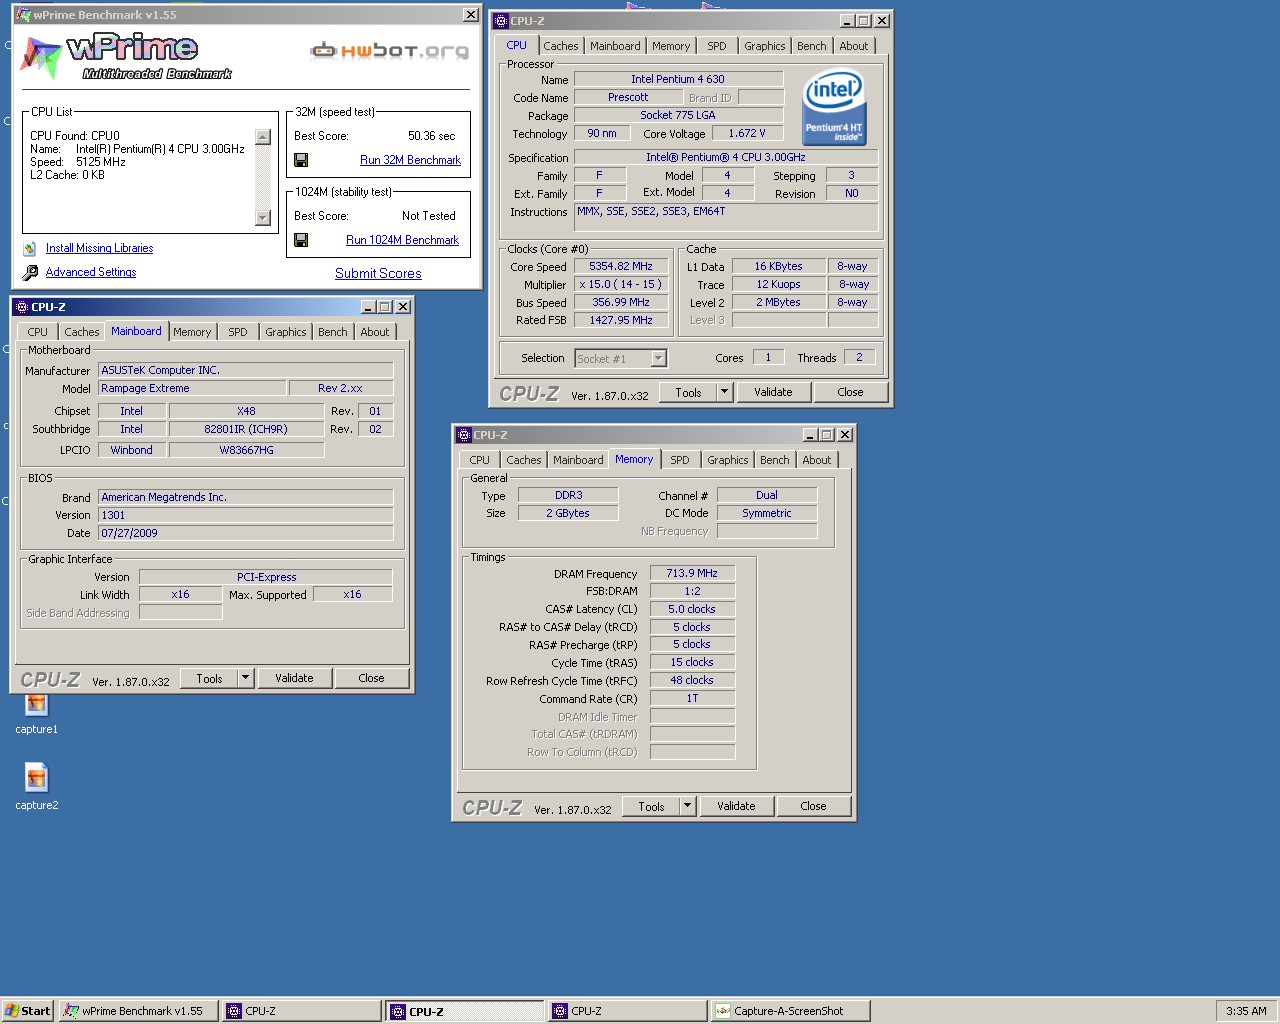Click the memory type value DDR3
This screenshot has width=1280, height=1024.
tap(568, 495)
